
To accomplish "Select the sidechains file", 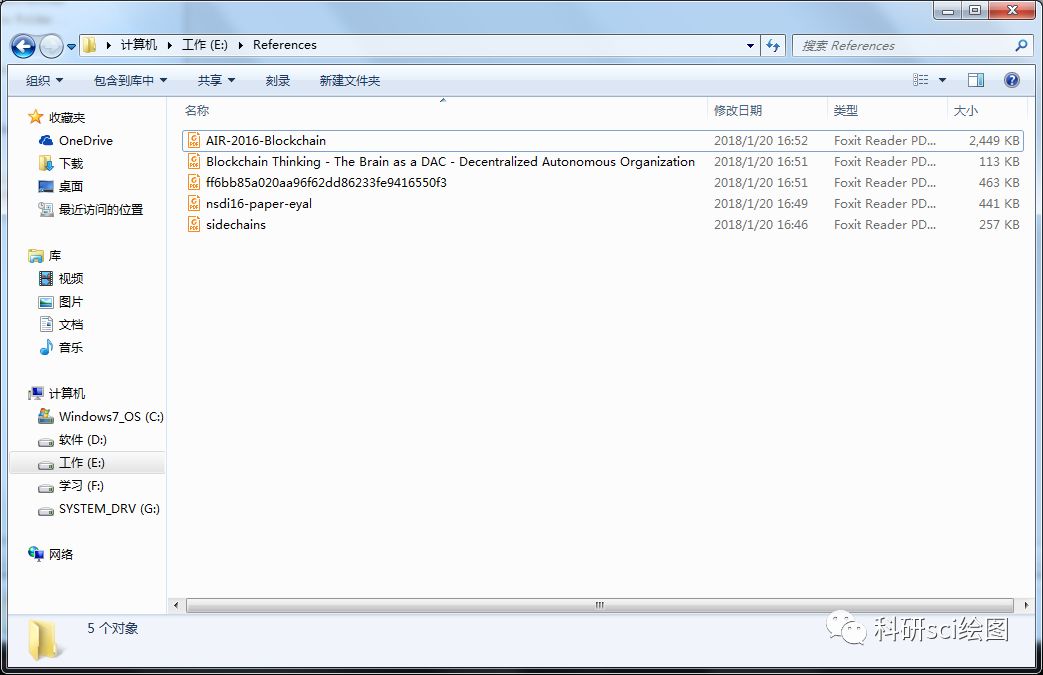I will pyautogui.click(x=602, y=225).
